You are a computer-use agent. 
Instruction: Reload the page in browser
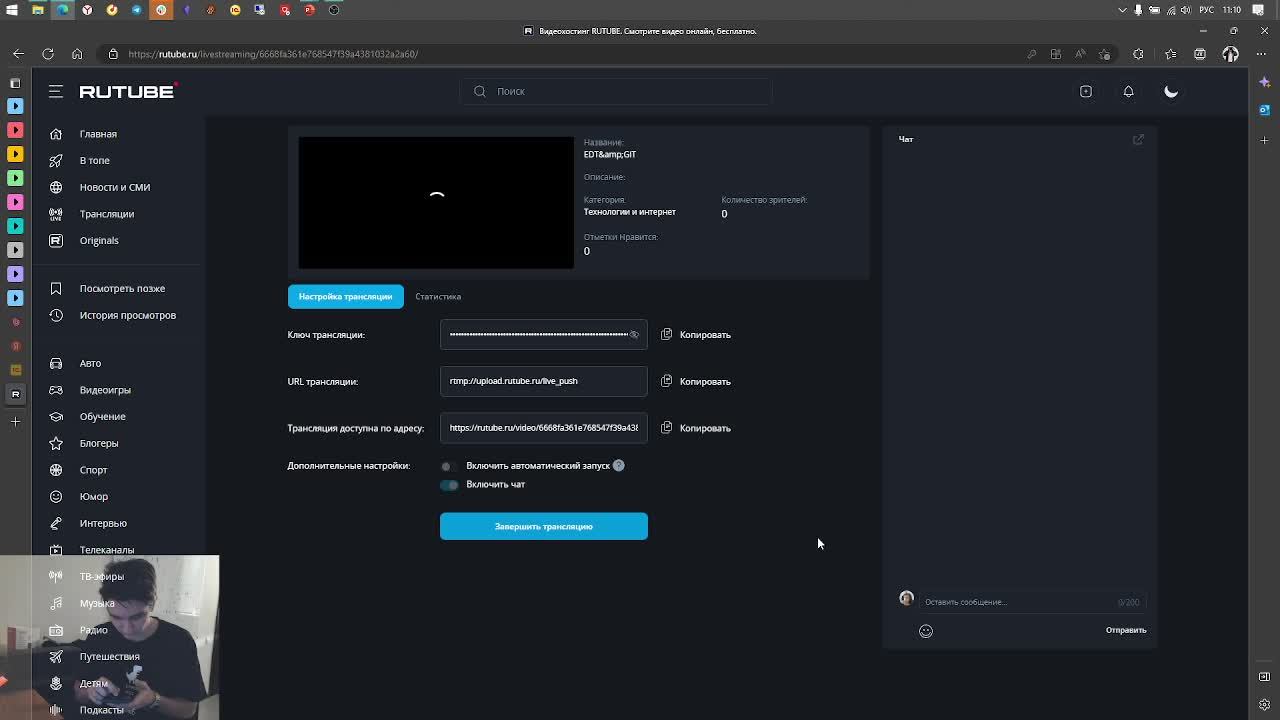click(x=48, y=54)
